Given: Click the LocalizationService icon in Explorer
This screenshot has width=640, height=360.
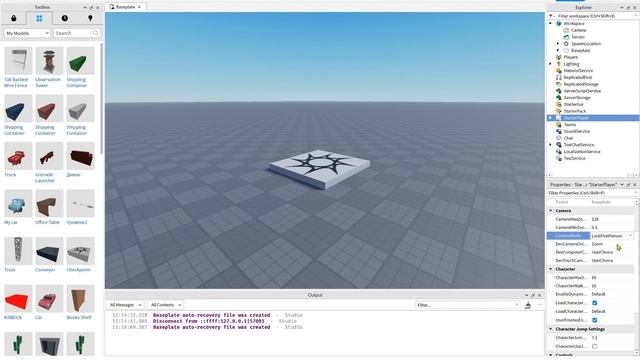Looking at the screenshot, I should (559, 151).
